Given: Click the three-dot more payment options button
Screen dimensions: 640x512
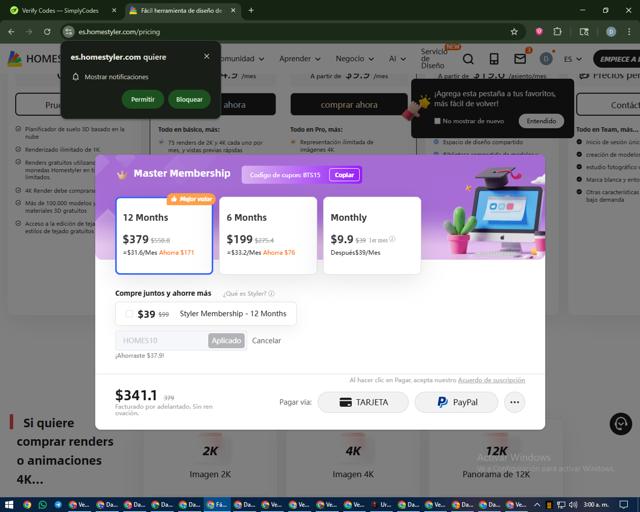Looking at the screenshot, I should click(x=514, y=403).
